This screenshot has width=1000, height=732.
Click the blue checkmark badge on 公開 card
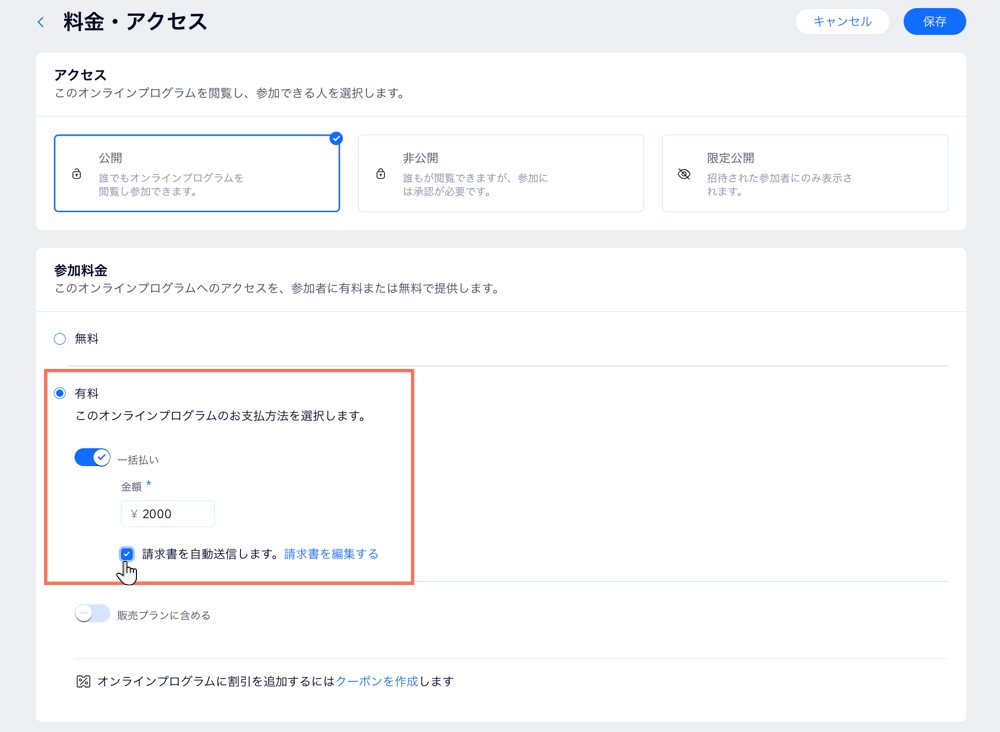tap(336, 138)
